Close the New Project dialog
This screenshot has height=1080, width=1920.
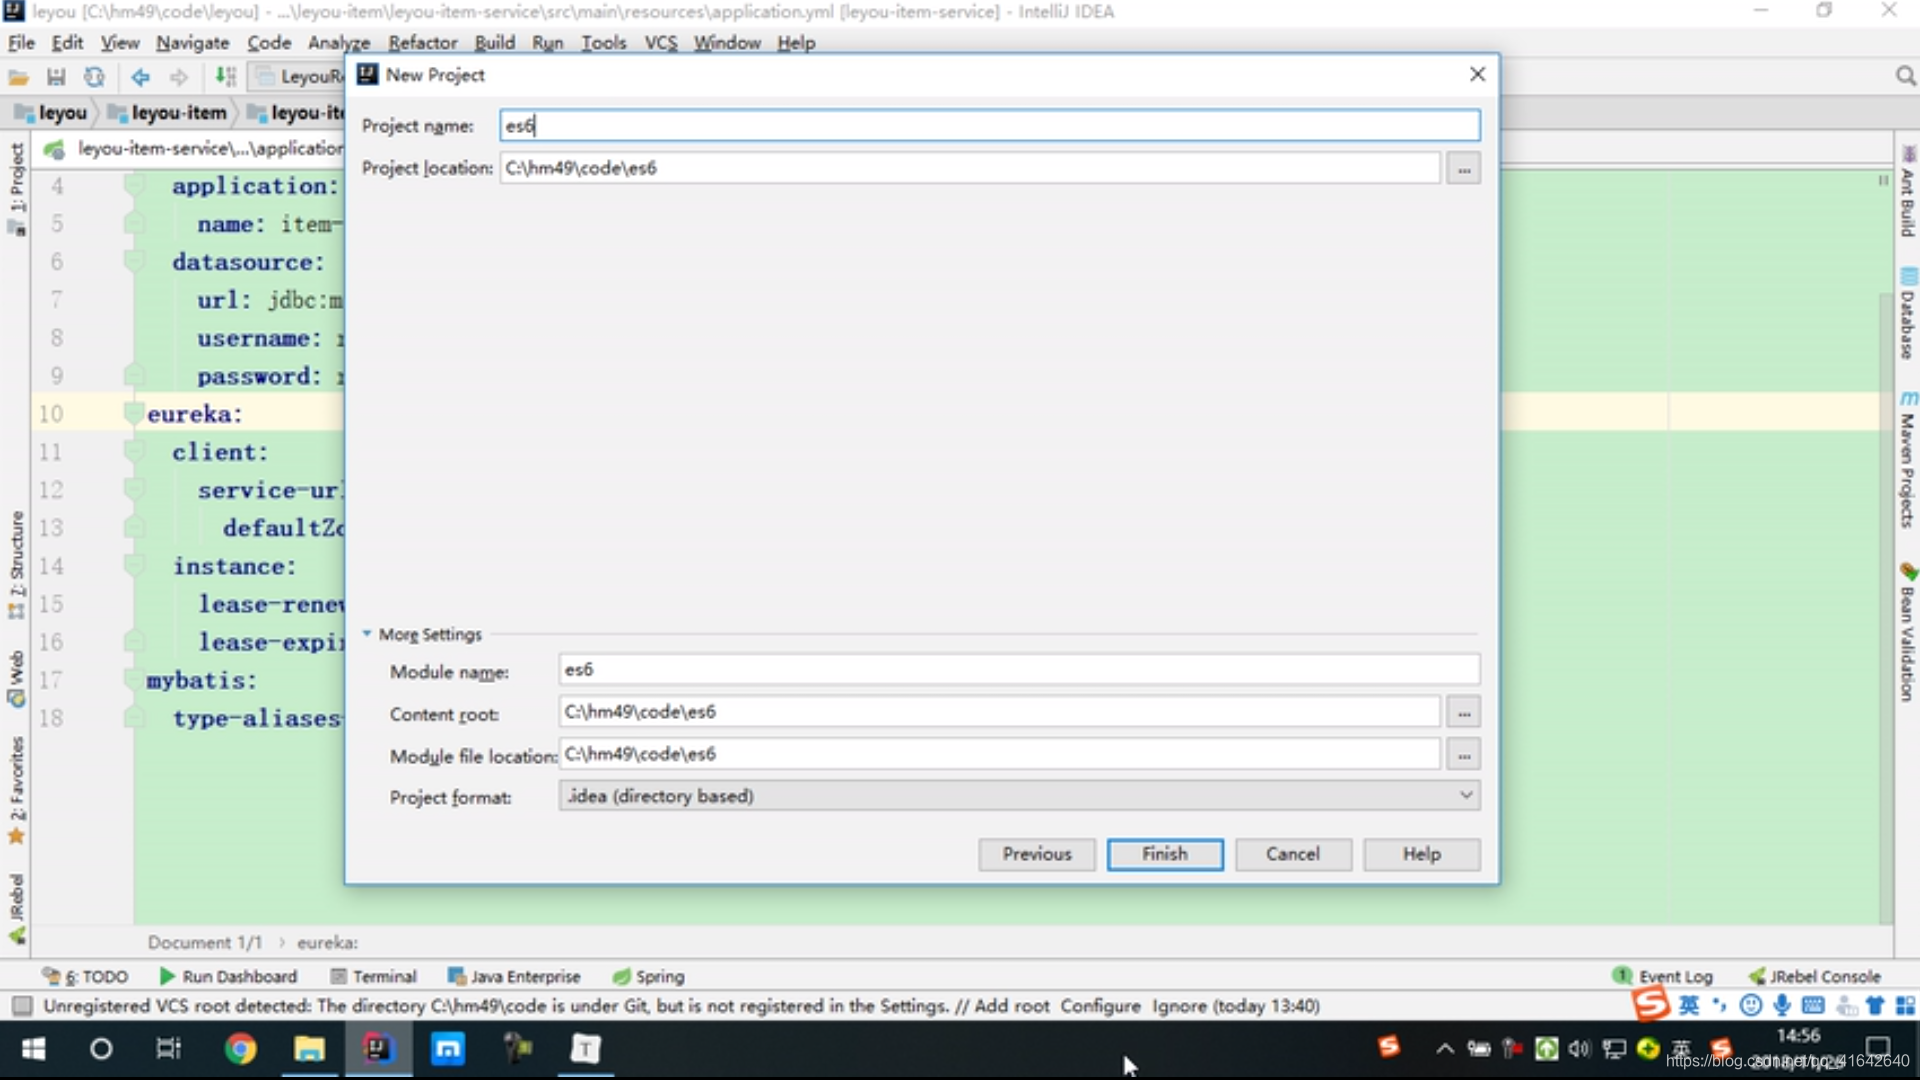click(x=1477, y=74)
